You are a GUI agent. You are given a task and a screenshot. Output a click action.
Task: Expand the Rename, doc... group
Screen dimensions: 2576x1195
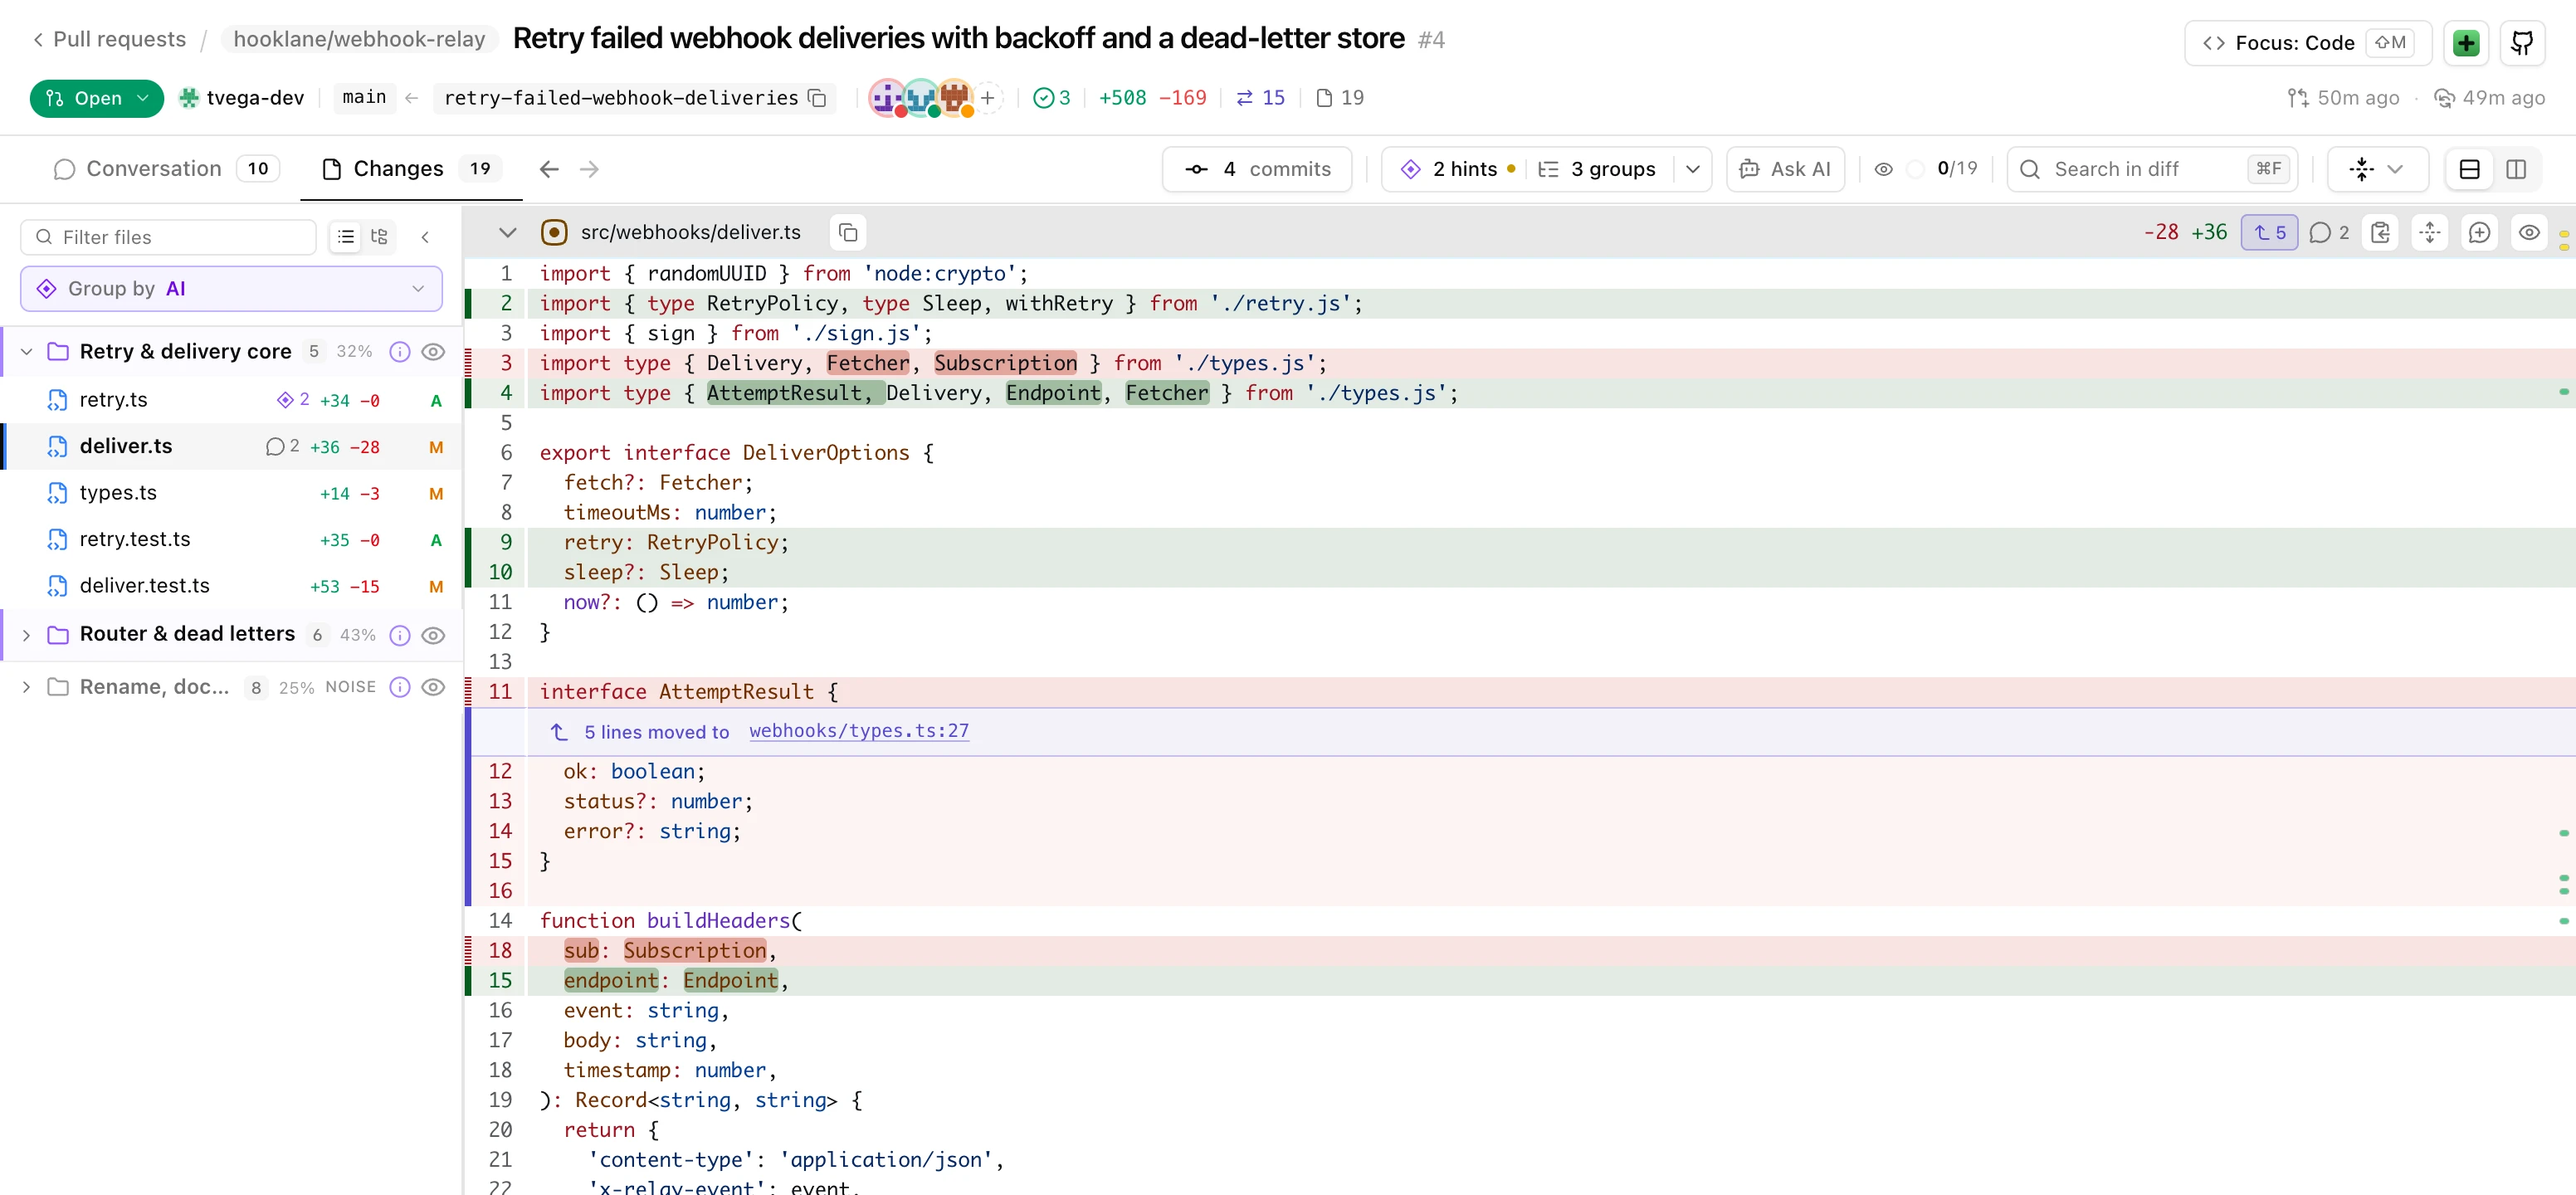27,687
